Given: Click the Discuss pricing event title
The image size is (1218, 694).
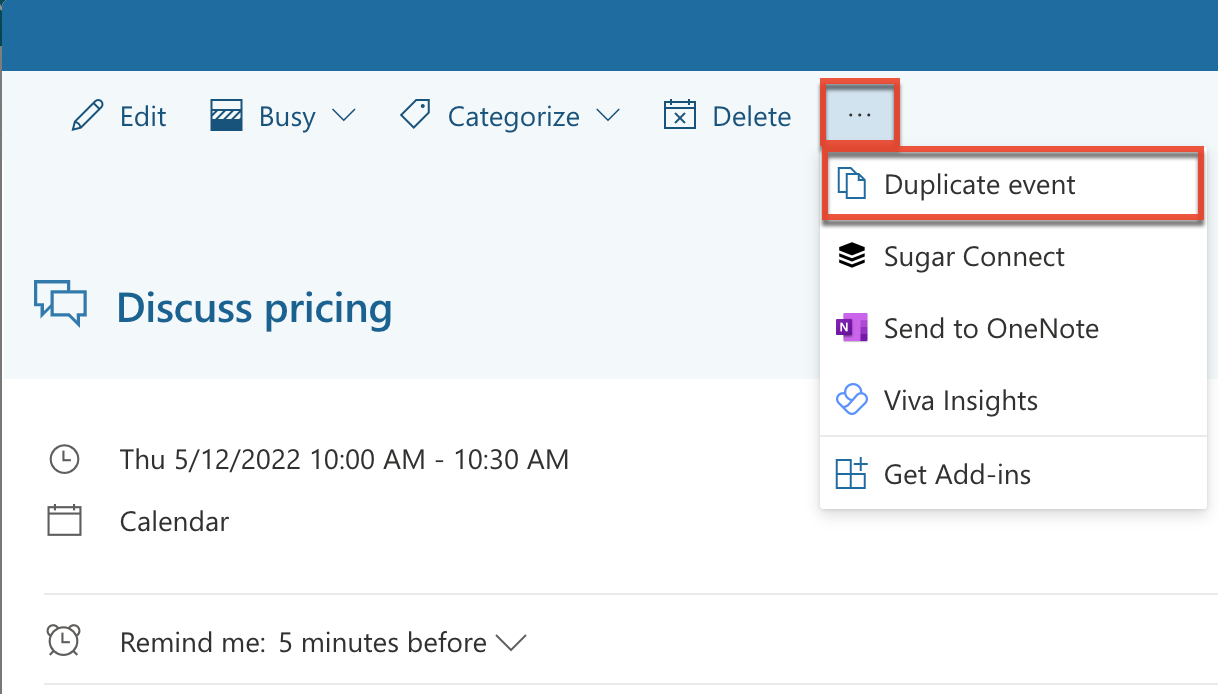Looking at the screenshot, I should 254,308.
